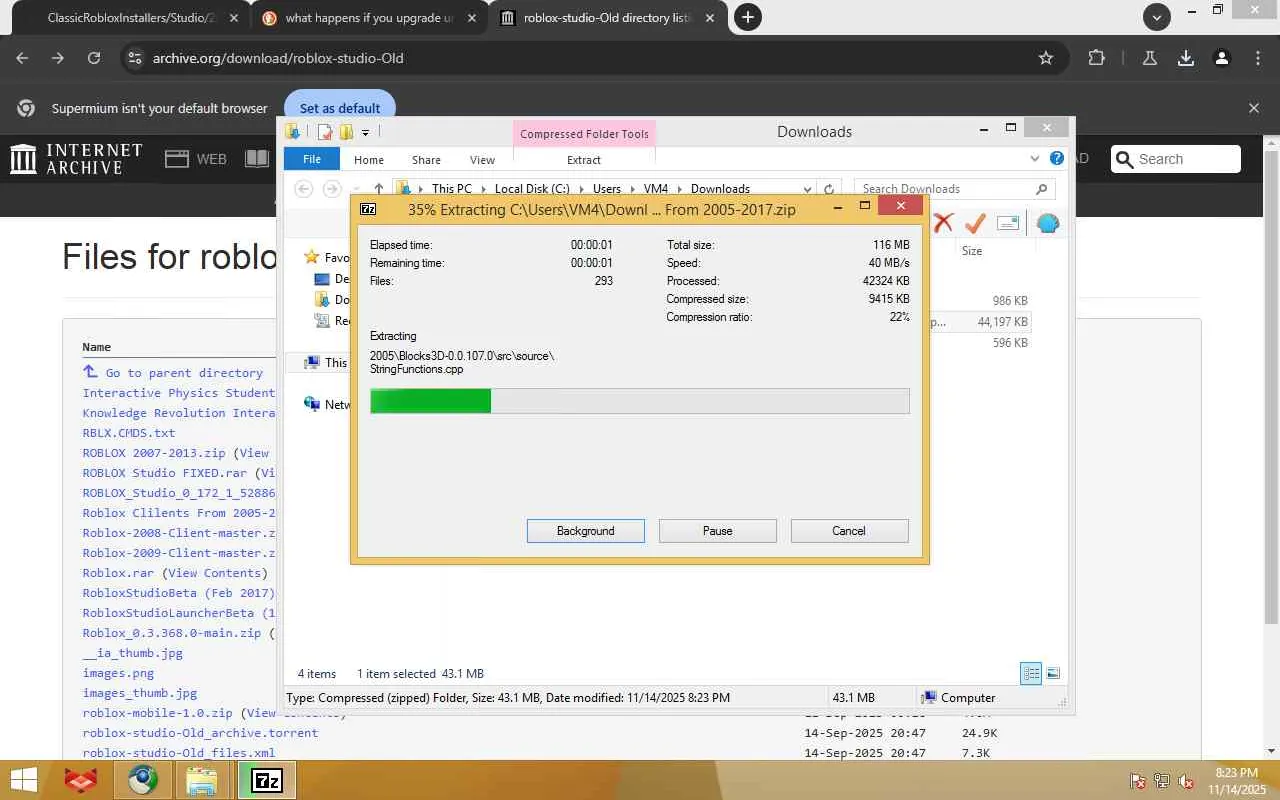
Task: Expand the Explorer ribbon with the chevron
Action: (1035, 159)
